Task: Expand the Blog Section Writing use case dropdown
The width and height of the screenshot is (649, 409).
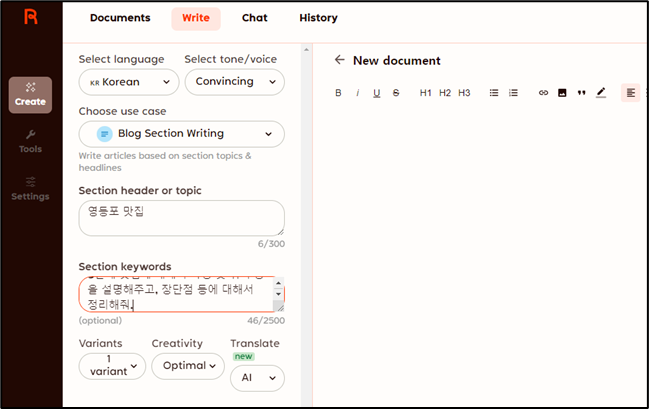Action: [x=182, y=134]
